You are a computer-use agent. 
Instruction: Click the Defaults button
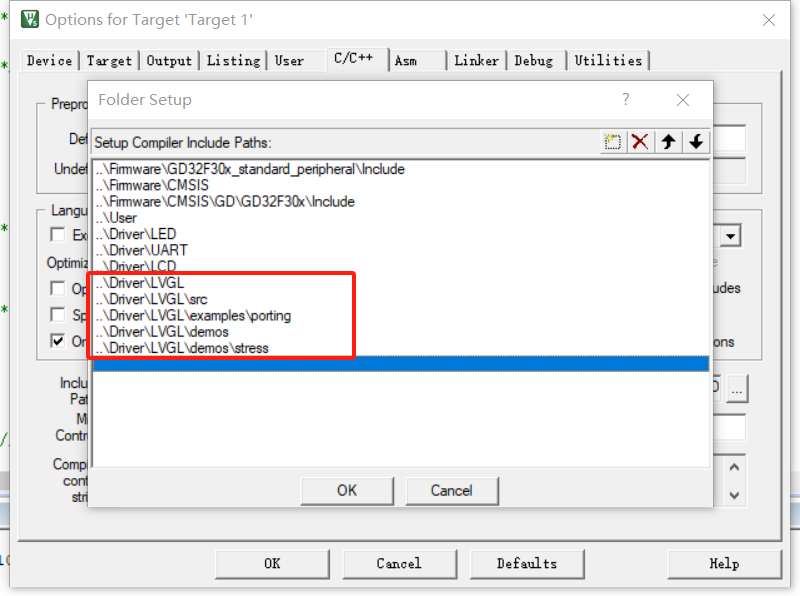(x=527, y=563)
